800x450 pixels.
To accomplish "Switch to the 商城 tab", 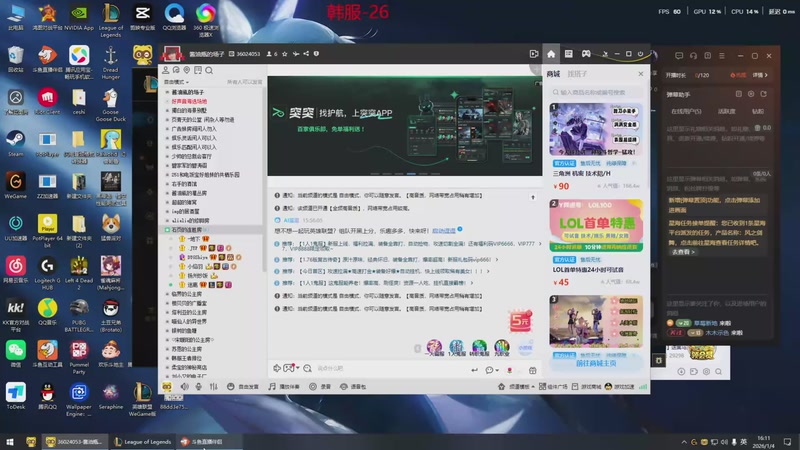I will coord(553,74).
